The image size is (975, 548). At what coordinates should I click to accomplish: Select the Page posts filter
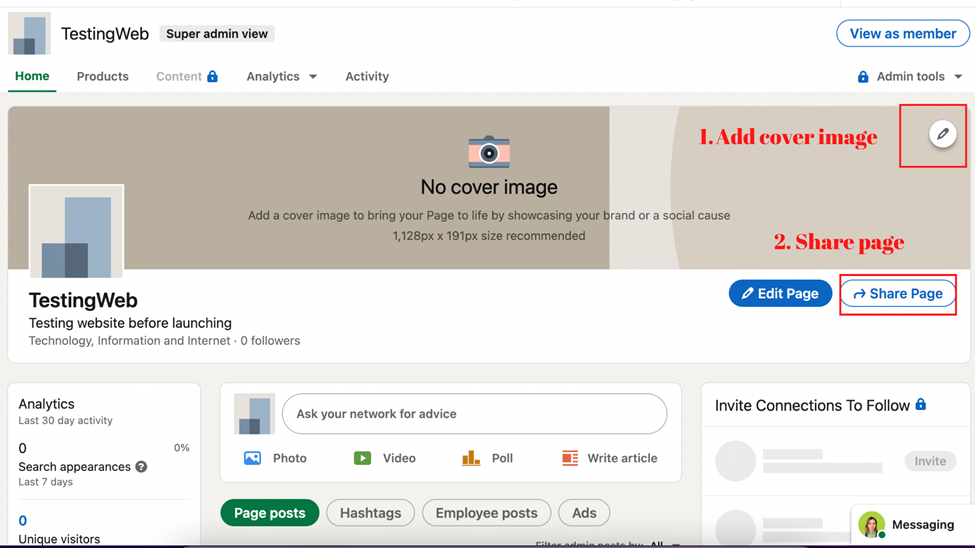(x=270, y=513)
